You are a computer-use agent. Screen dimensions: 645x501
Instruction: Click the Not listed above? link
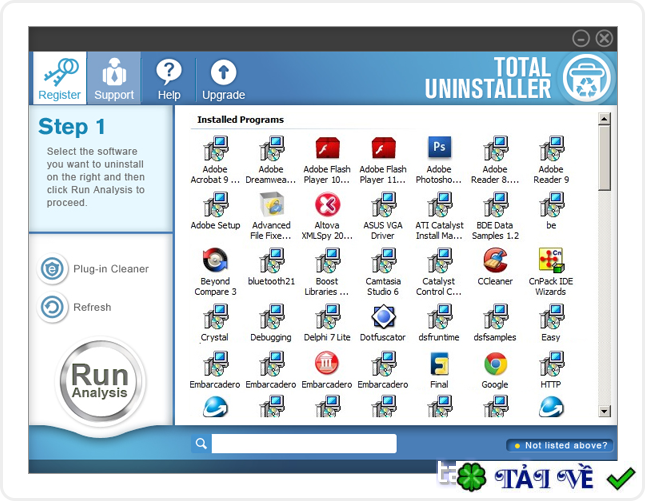pos(560,445)
